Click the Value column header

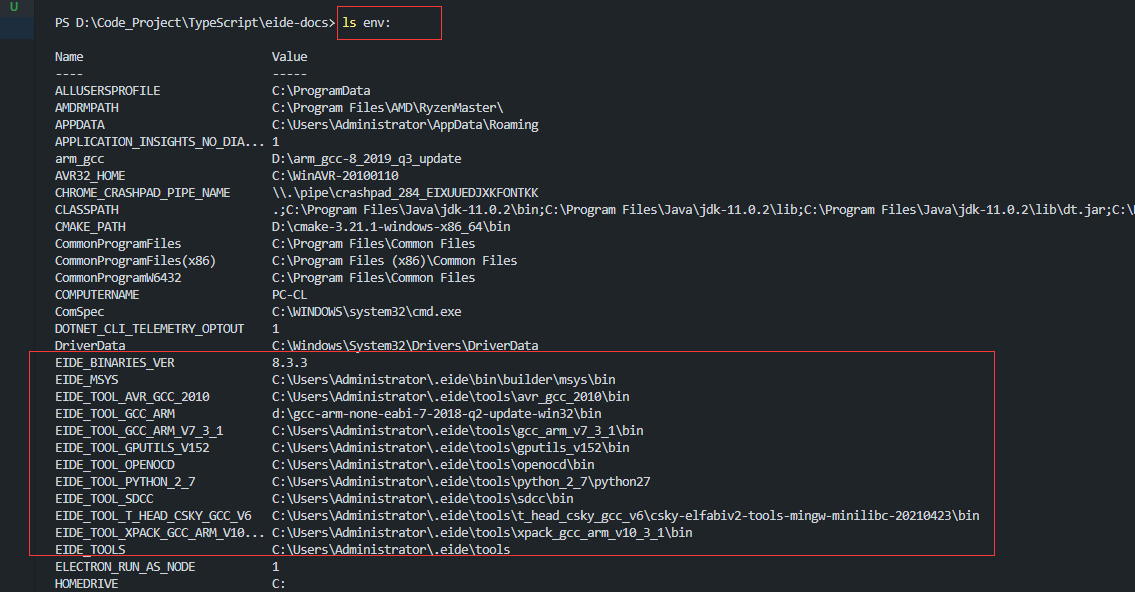click(289, 56)
